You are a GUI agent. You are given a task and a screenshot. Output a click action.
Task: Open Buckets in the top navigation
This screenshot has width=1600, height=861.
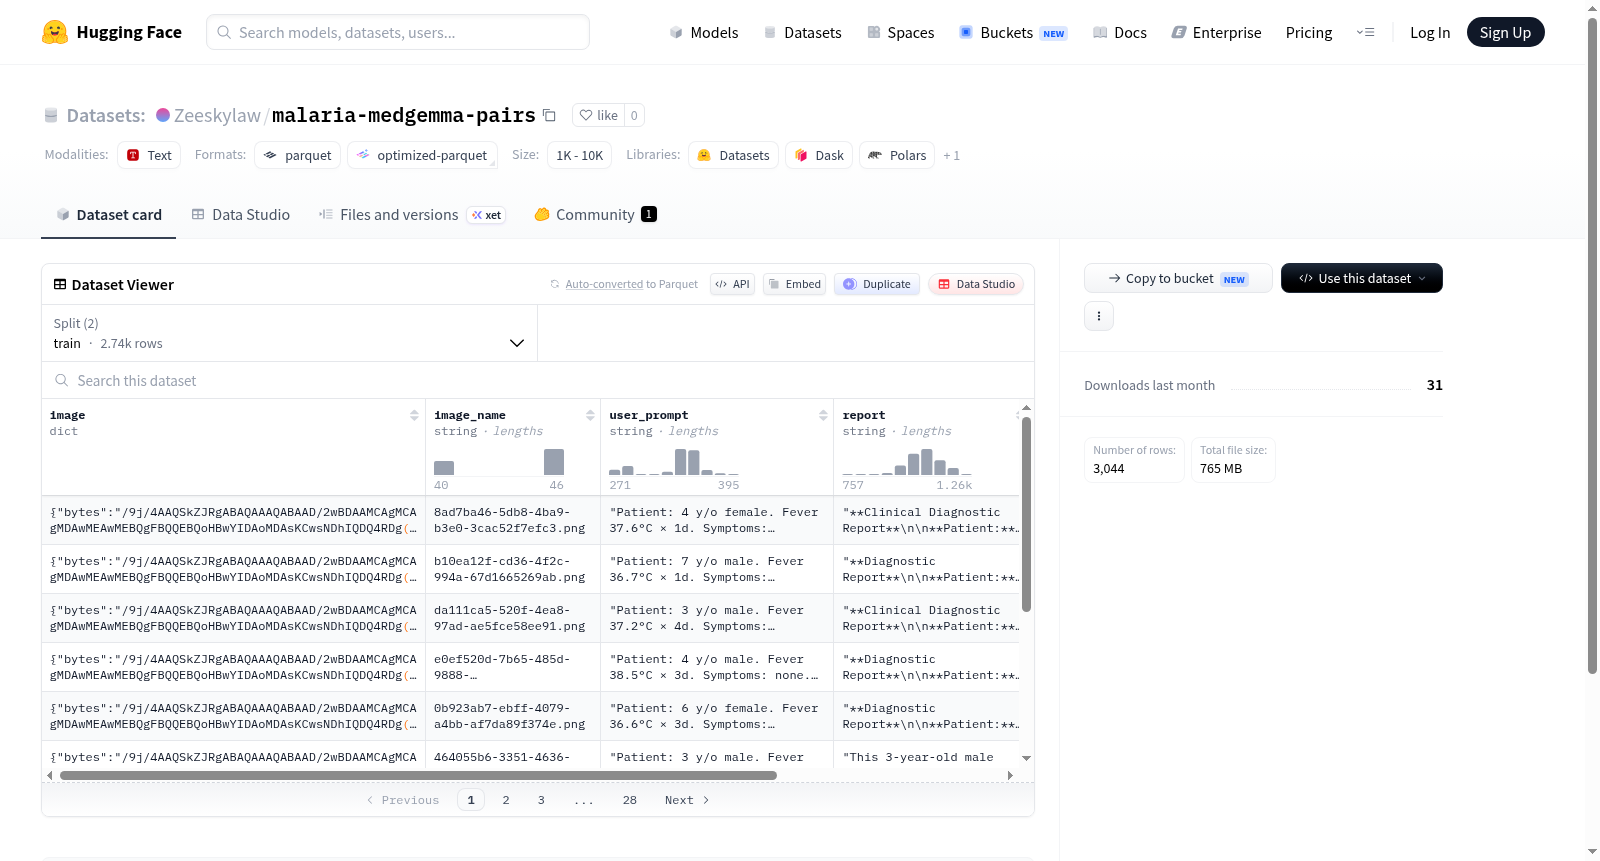coord(1014,32)
